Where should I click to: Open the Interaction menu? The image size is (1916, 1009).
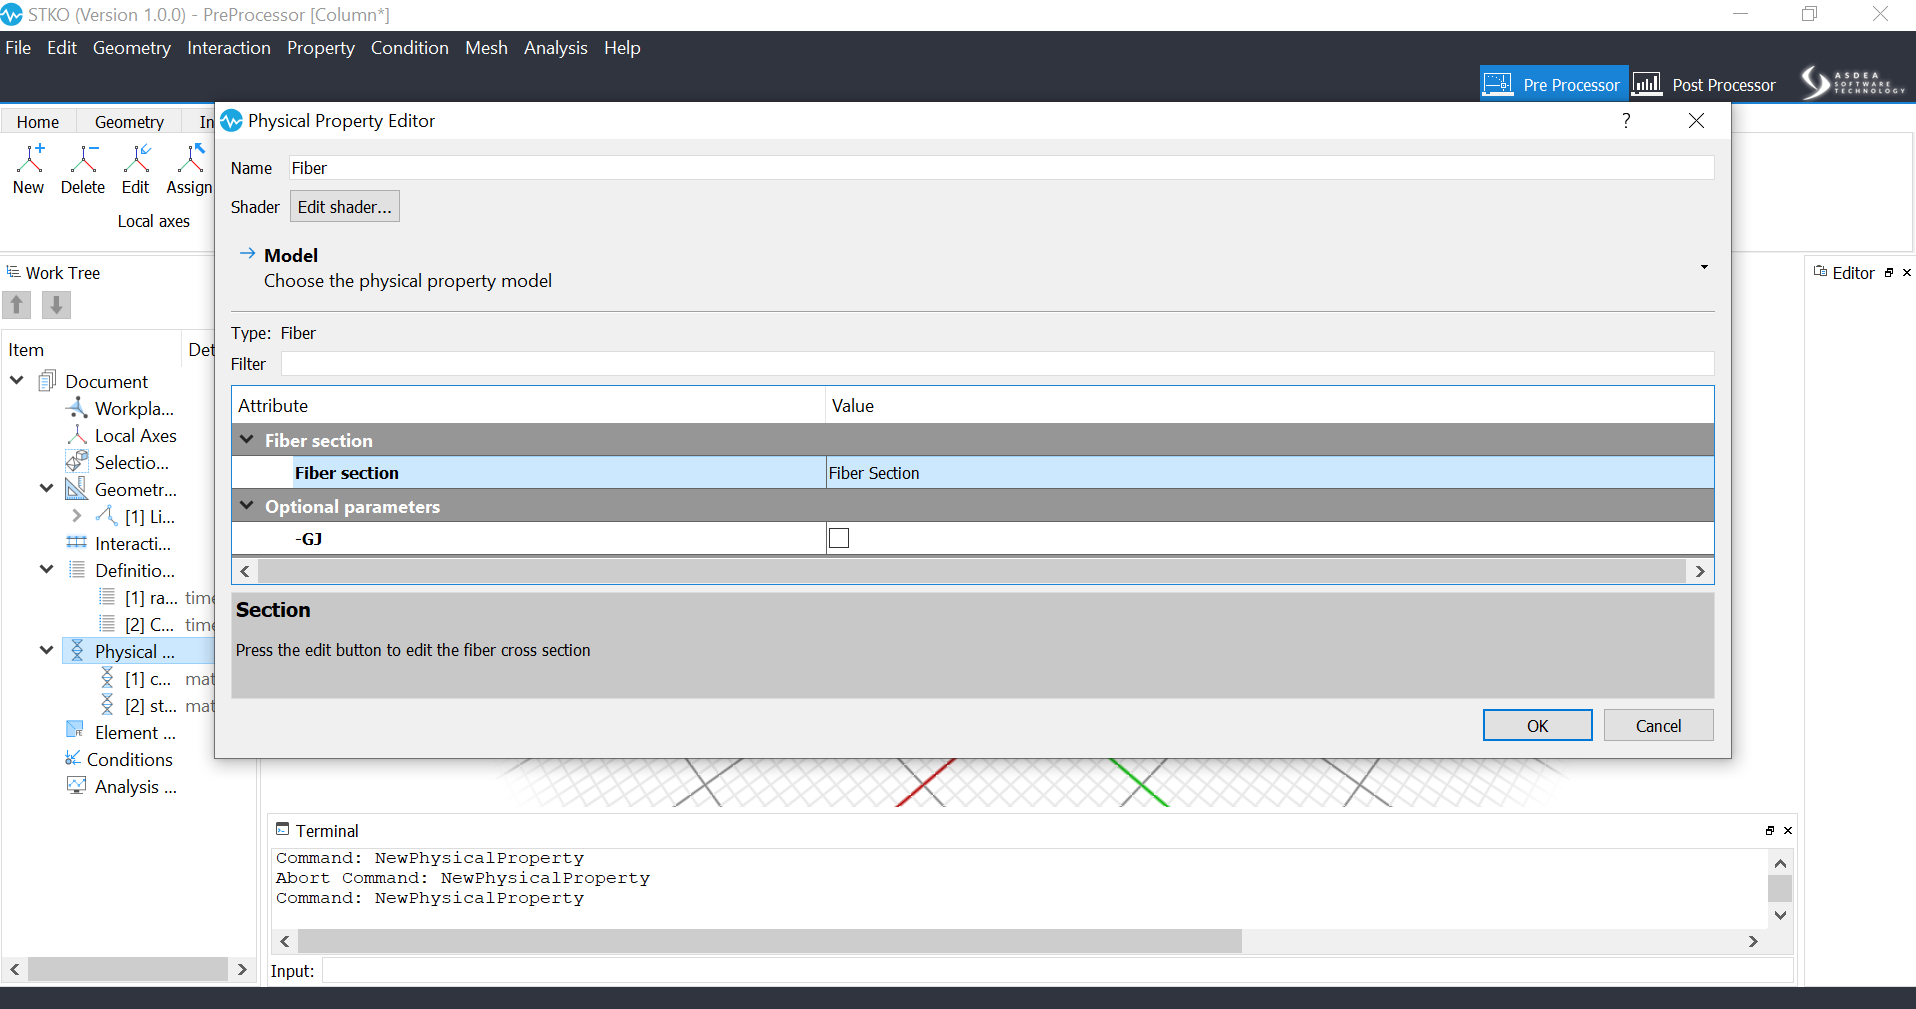coord(229,48)
